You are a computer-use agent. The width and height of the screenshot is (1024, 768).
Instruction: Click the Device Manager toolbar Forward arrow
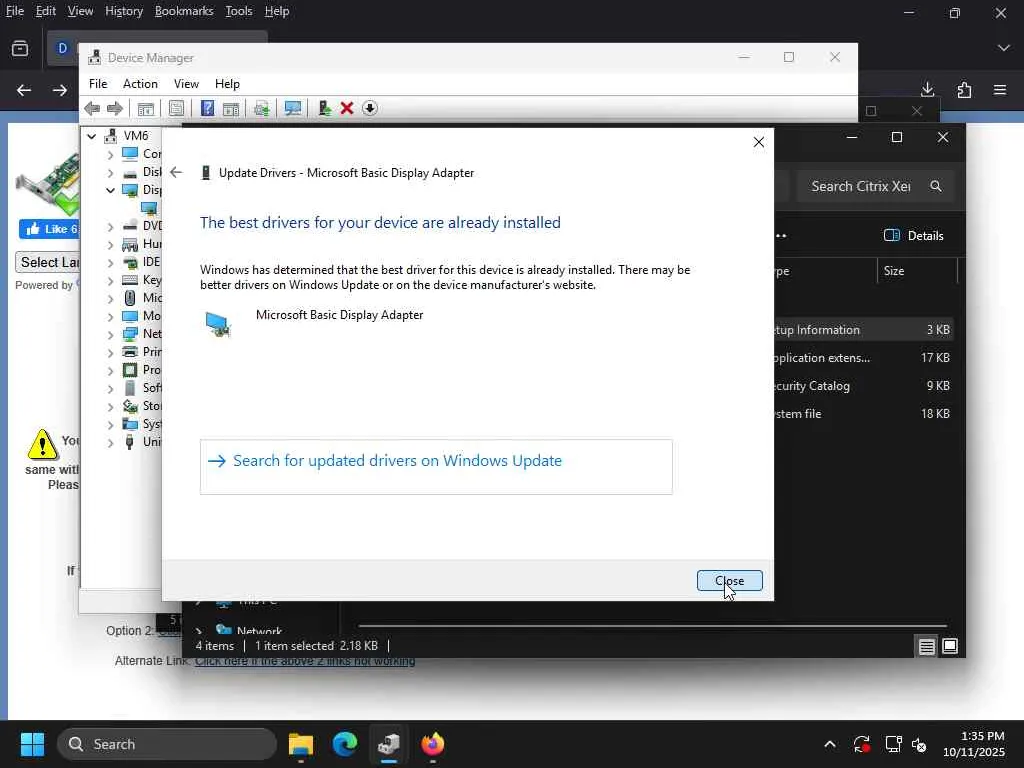114,108
